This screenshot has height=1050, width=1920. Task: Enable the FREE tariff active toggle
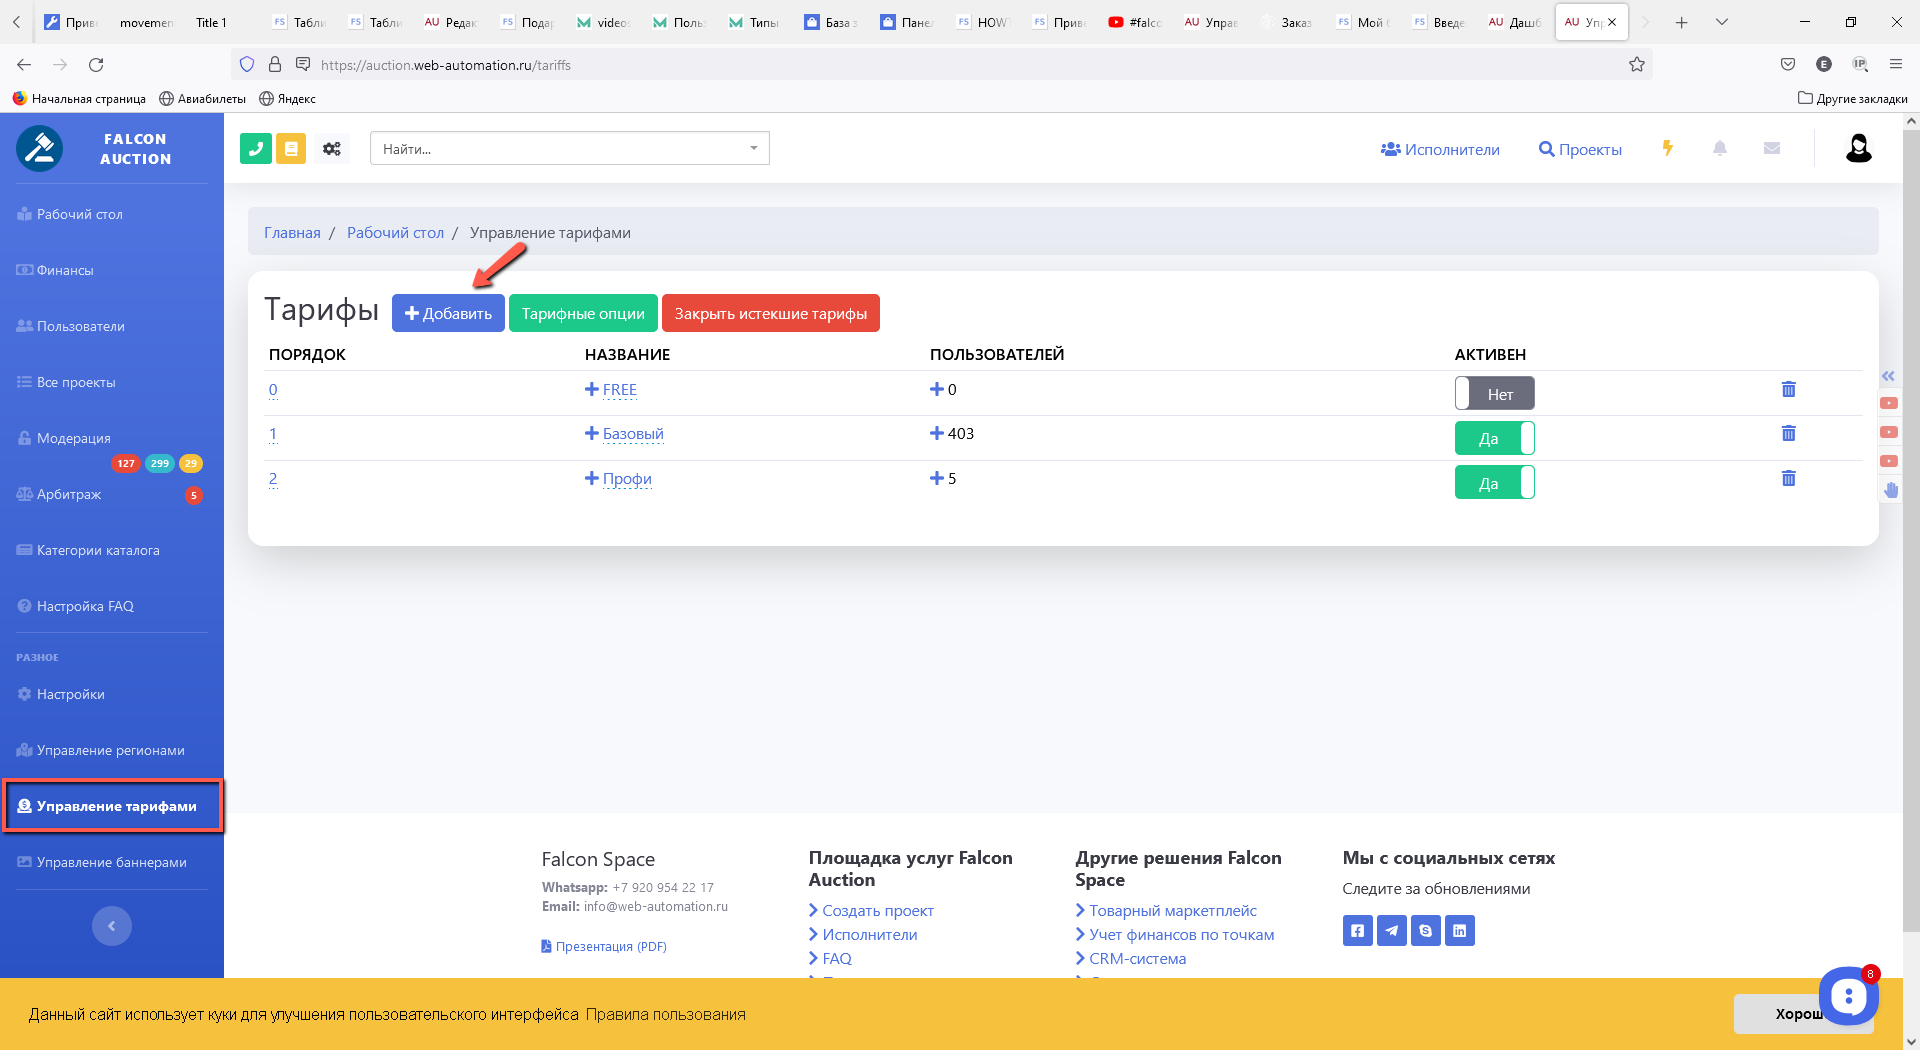coord(1494,393)
